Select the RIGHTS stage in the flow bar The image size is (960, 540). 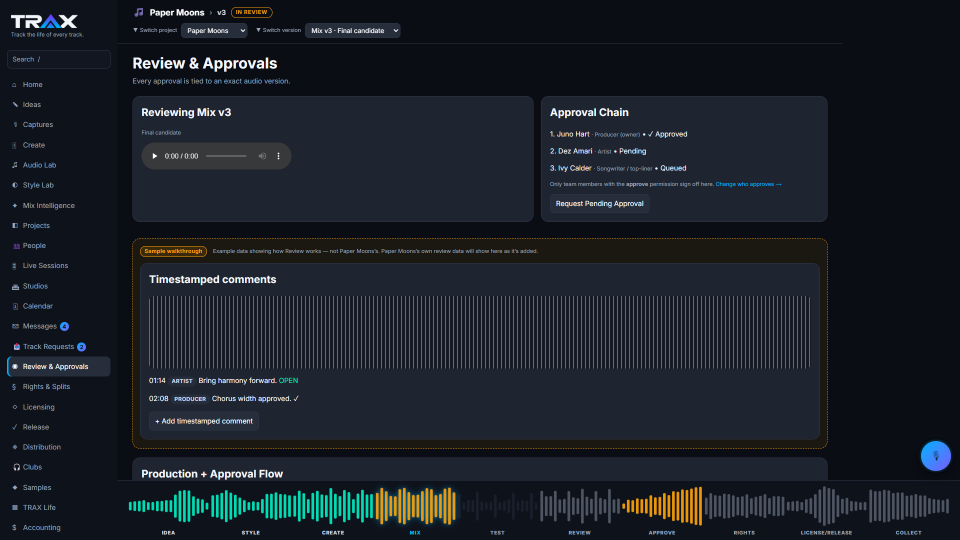(744, 533)
